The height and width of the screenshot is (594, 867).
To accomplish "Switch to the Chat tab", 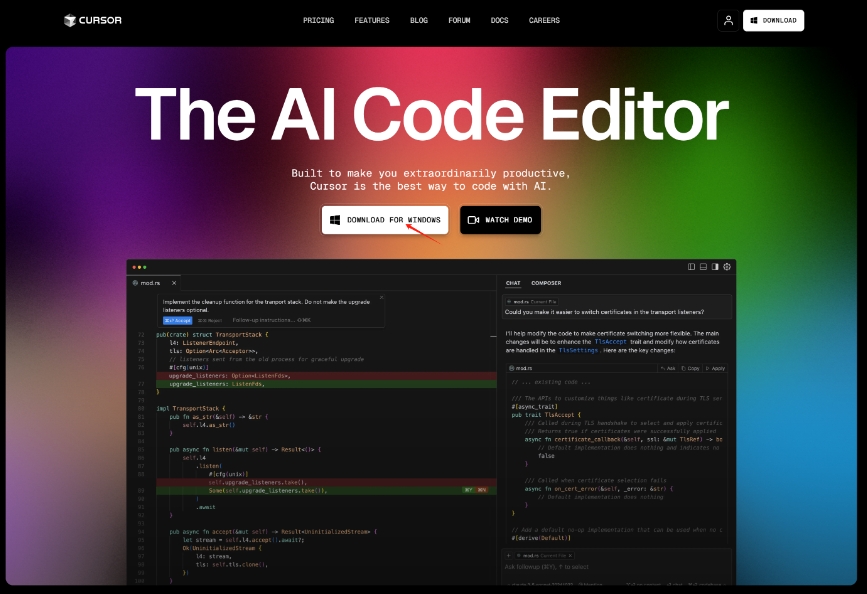I will [x=513, y=283].
